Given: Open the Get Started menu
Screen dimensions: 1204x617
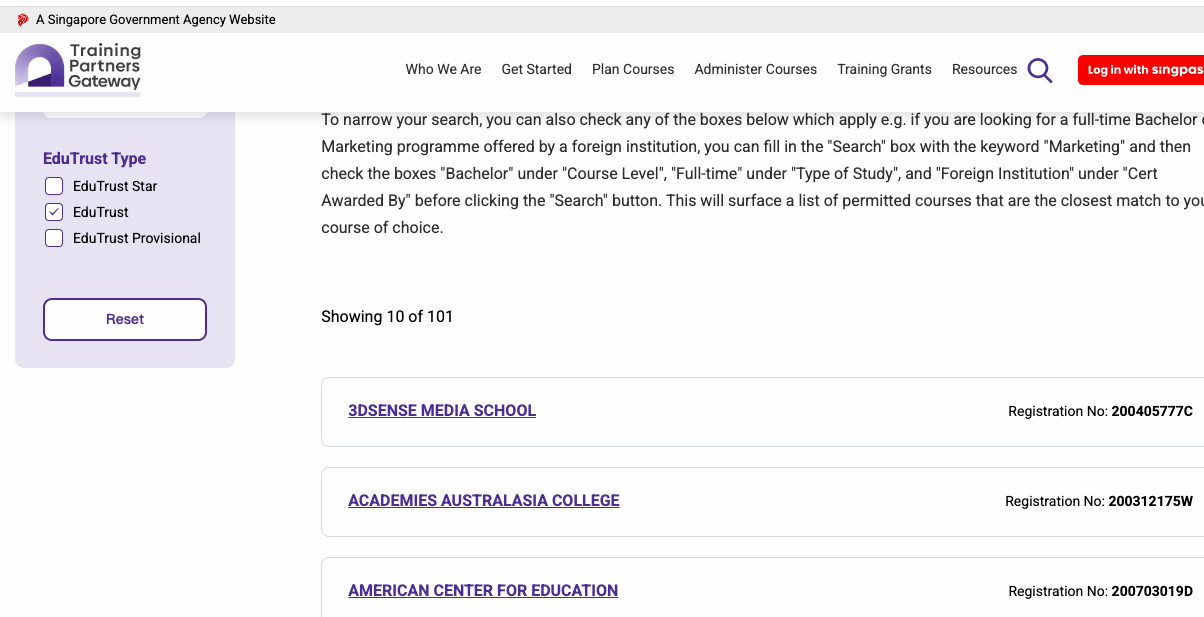Looking at the screenshot, I should point(537,70).
